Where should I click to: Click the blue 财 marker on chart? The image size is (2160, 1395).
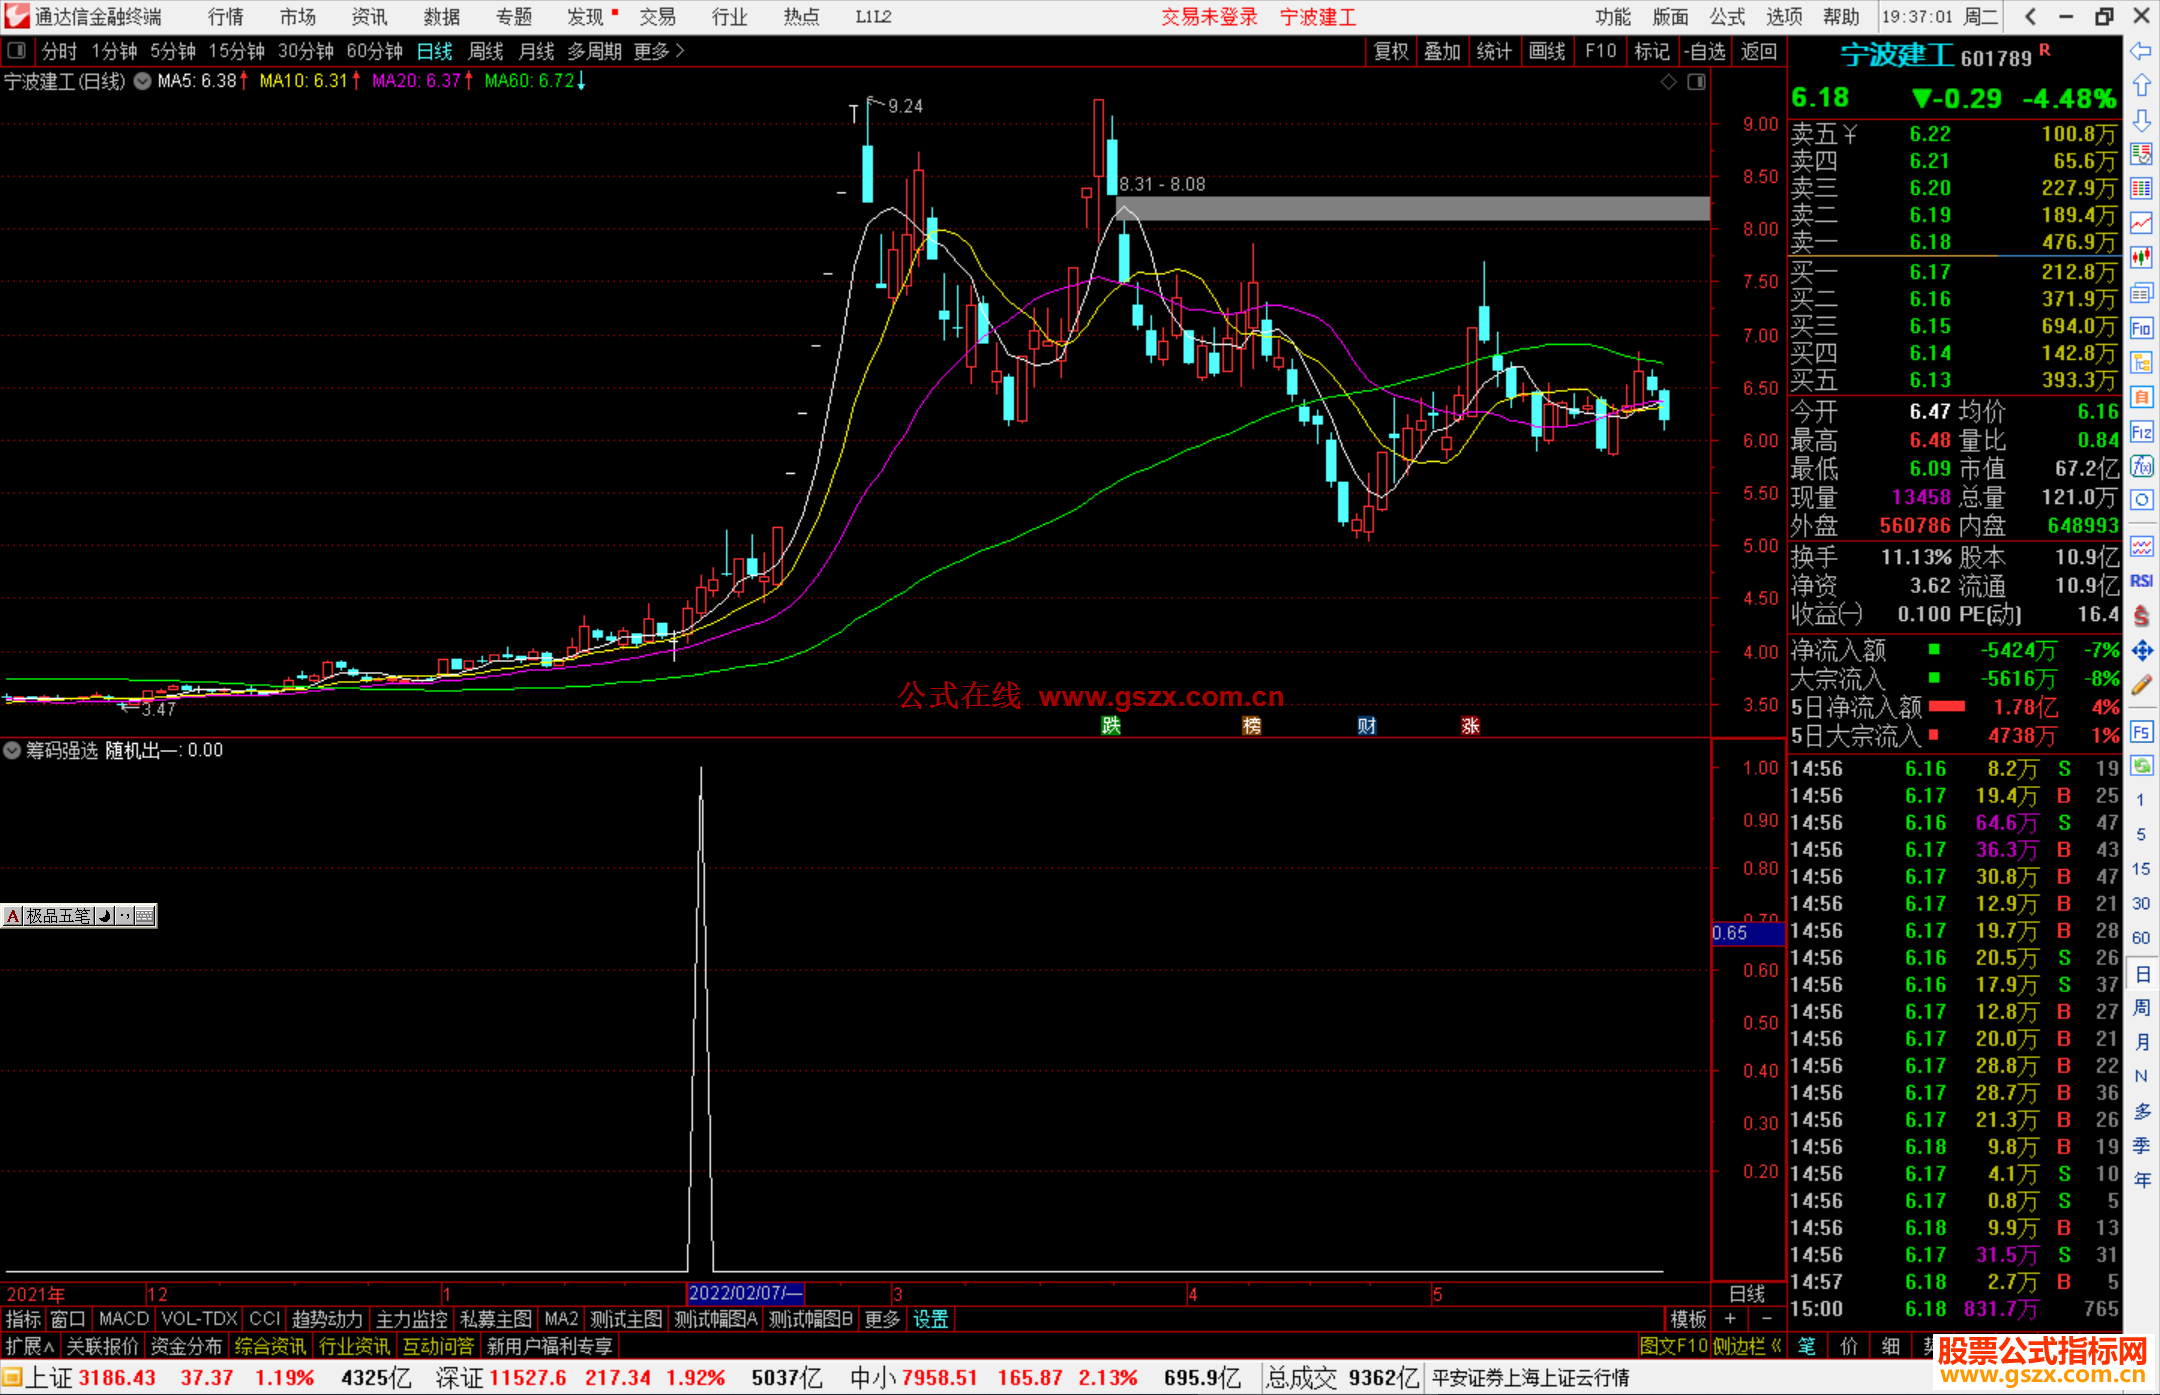coord(1367,725)
